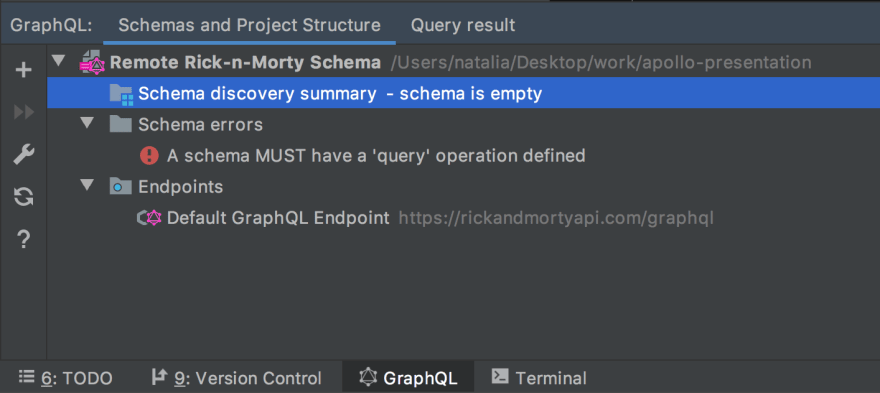Screen dimensions: 880x393
Task: Click the rickandmortyapi.com/graphql endpoint URL
Action: point(556,218)
